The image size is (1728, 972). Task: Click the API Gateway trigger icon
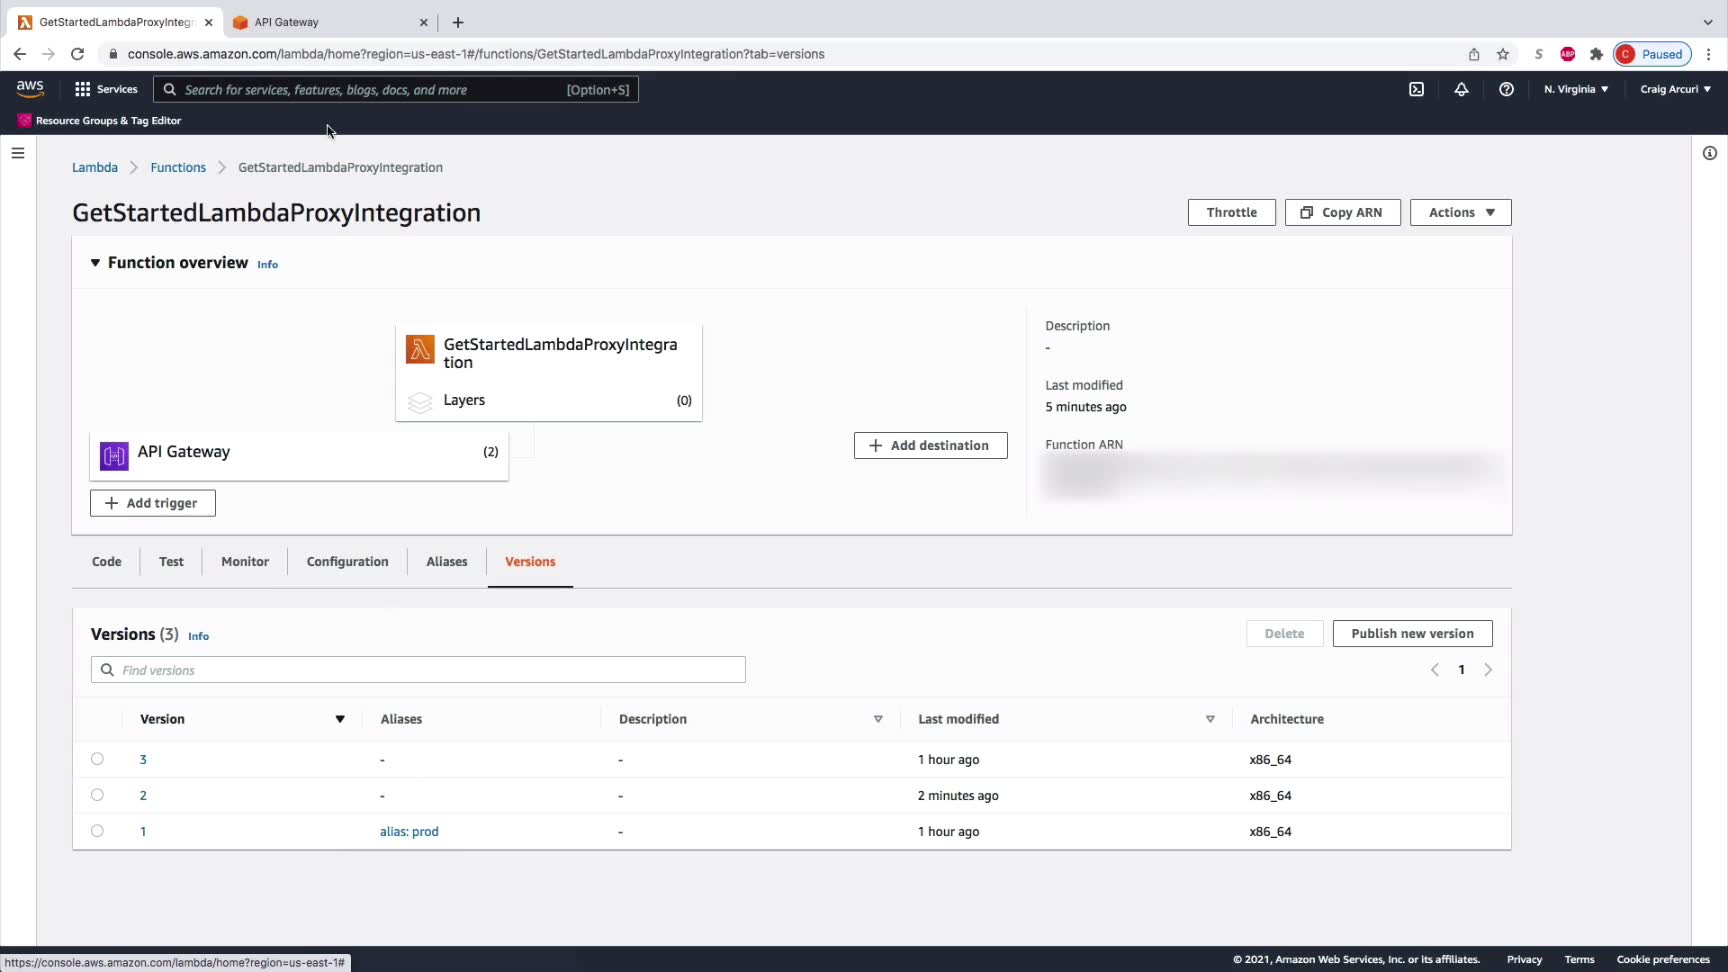tap(114, 456)
